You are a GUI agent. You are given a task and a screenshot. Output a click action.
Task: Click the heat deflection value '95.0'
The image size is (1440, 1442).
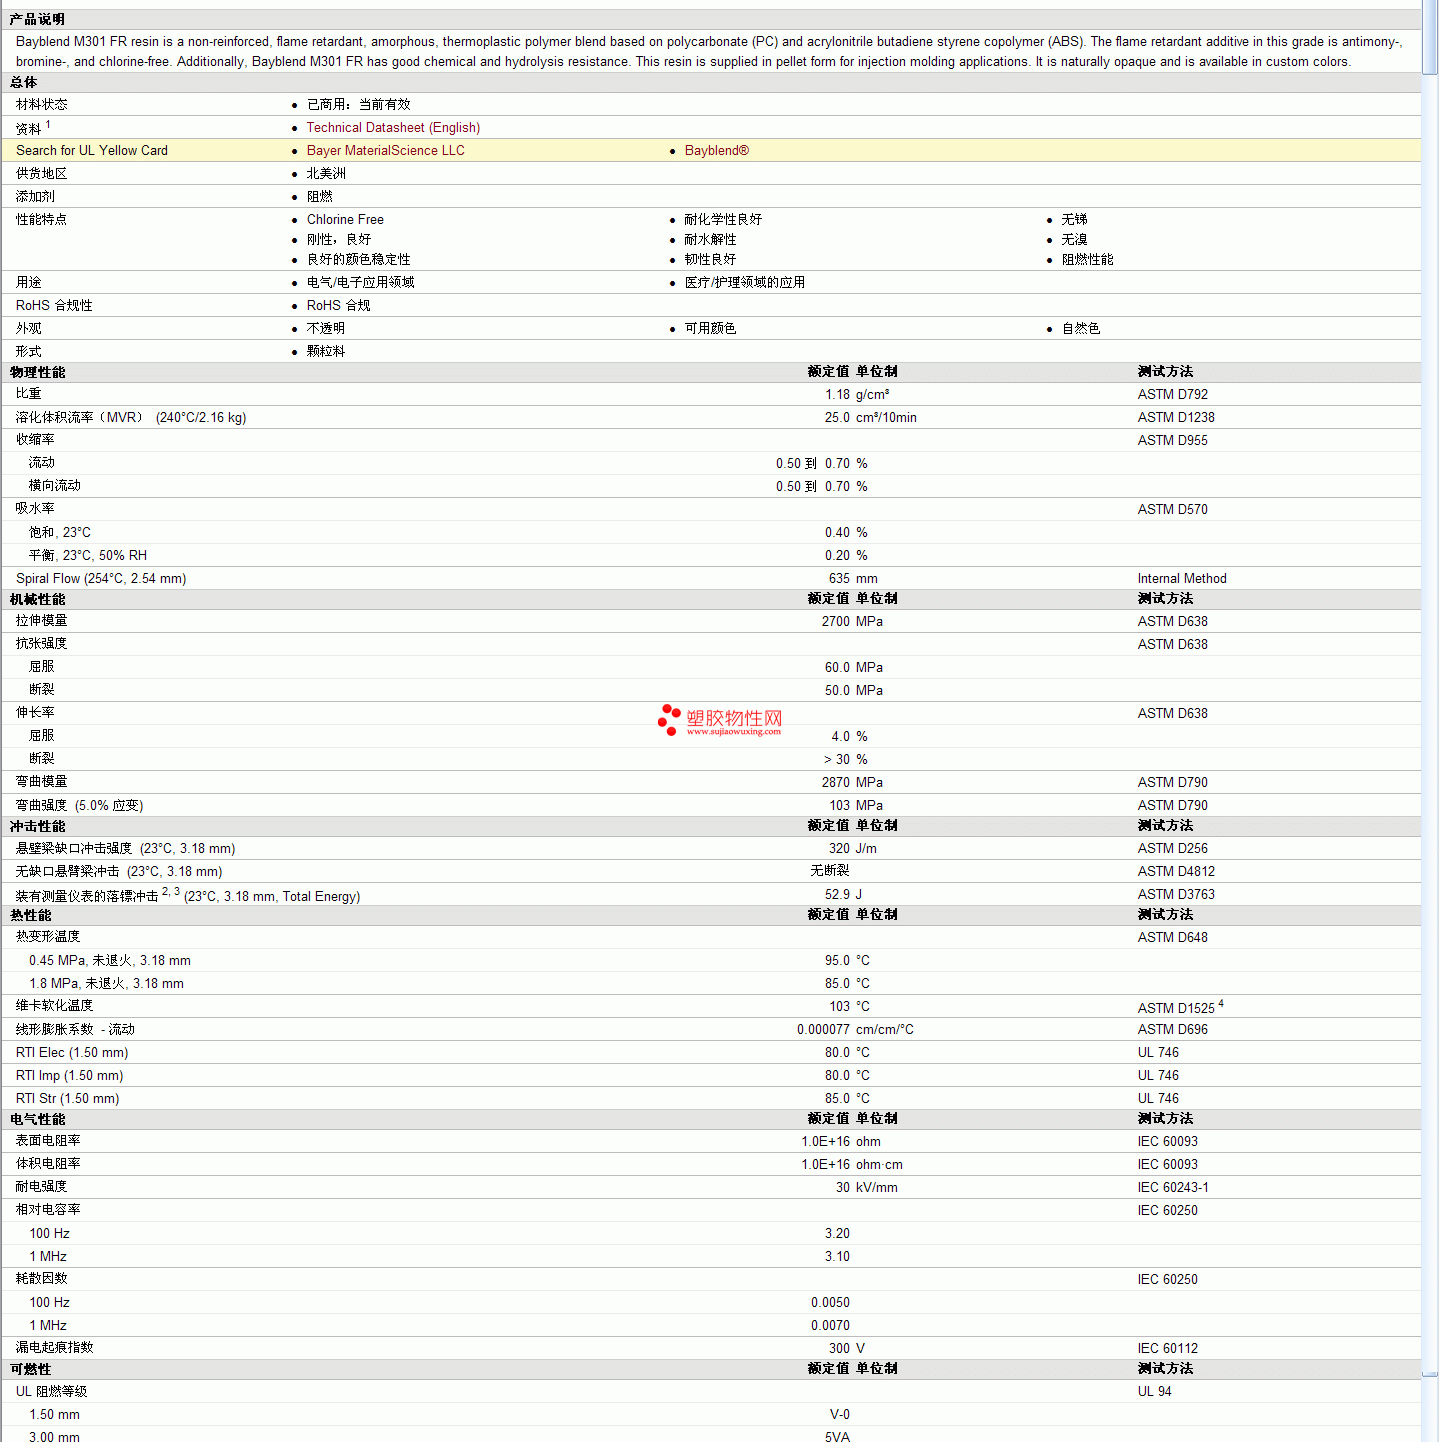tap(837, 961)
